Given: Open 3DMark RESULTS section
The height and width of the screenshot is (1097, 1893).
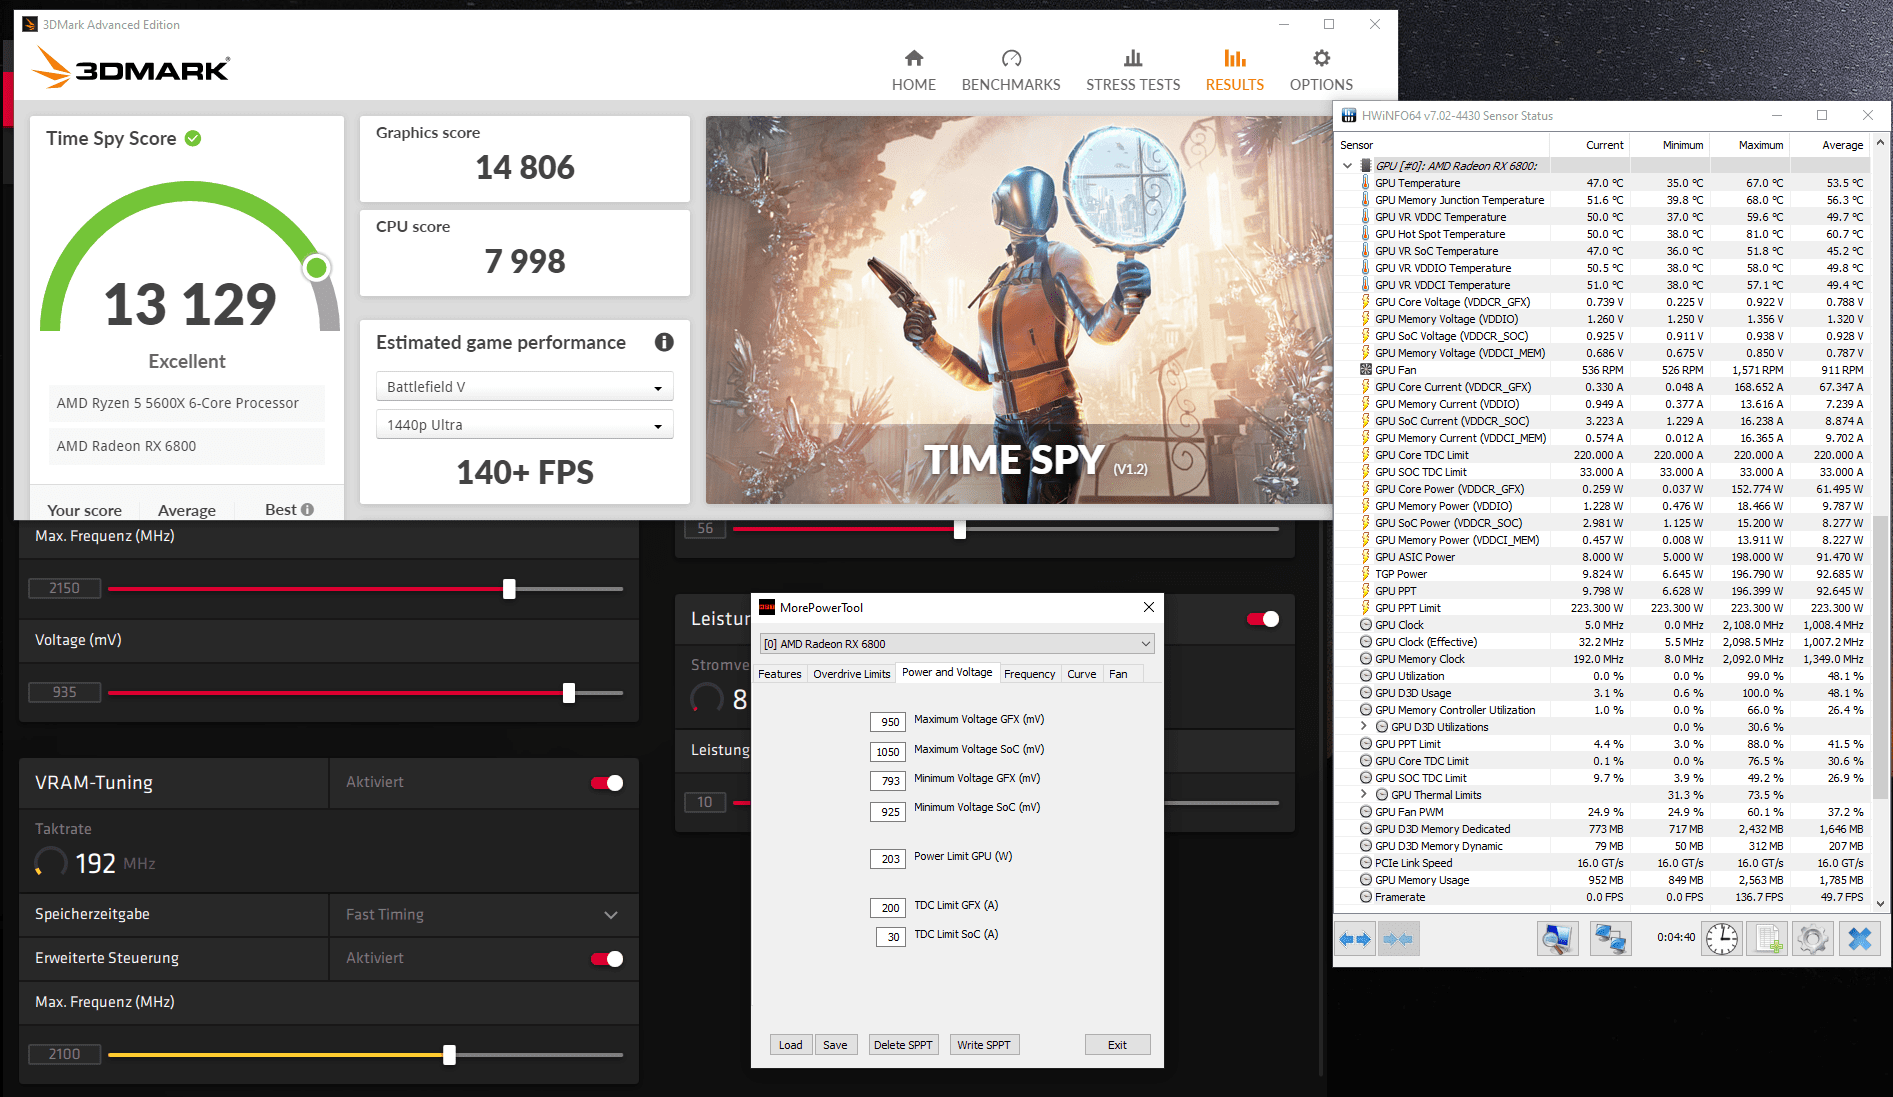Looking at the screenshot, I should 1235,70.
